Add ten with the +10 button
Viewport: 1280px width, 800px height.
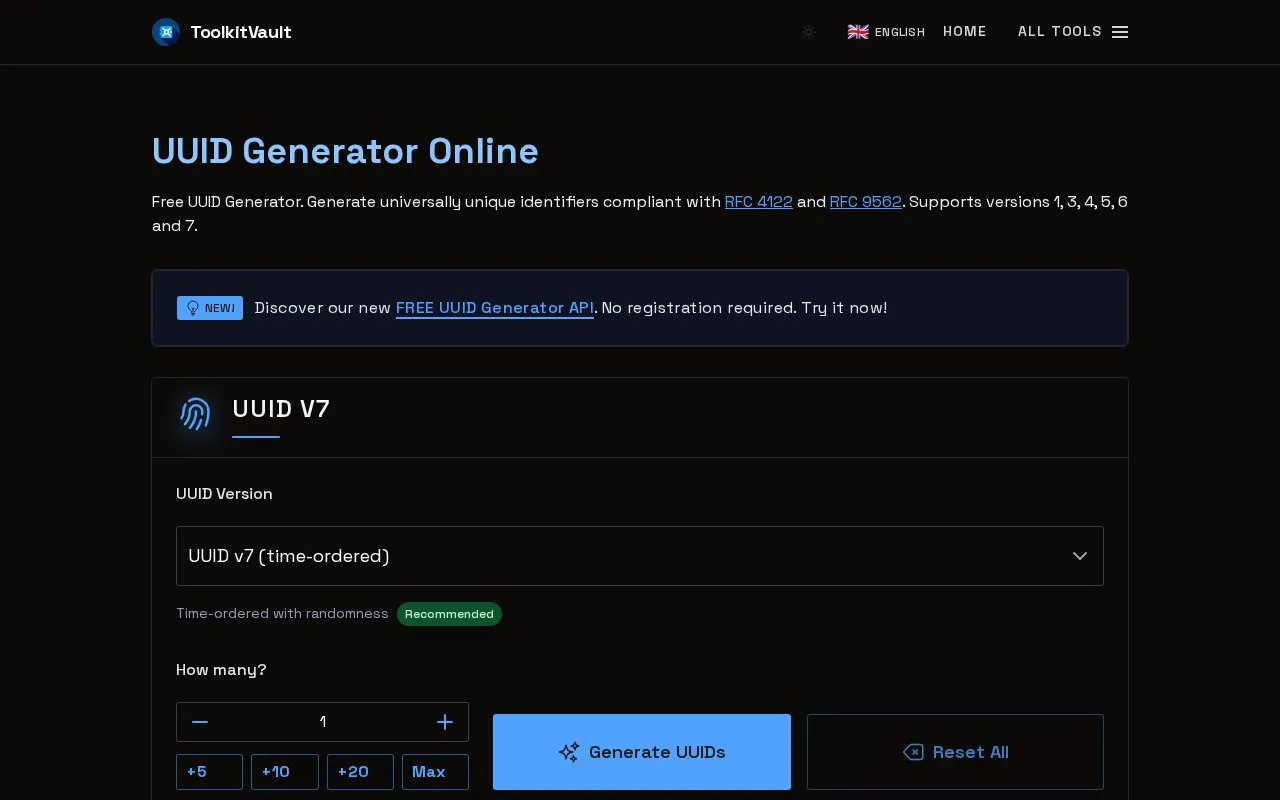pos(285,772)
